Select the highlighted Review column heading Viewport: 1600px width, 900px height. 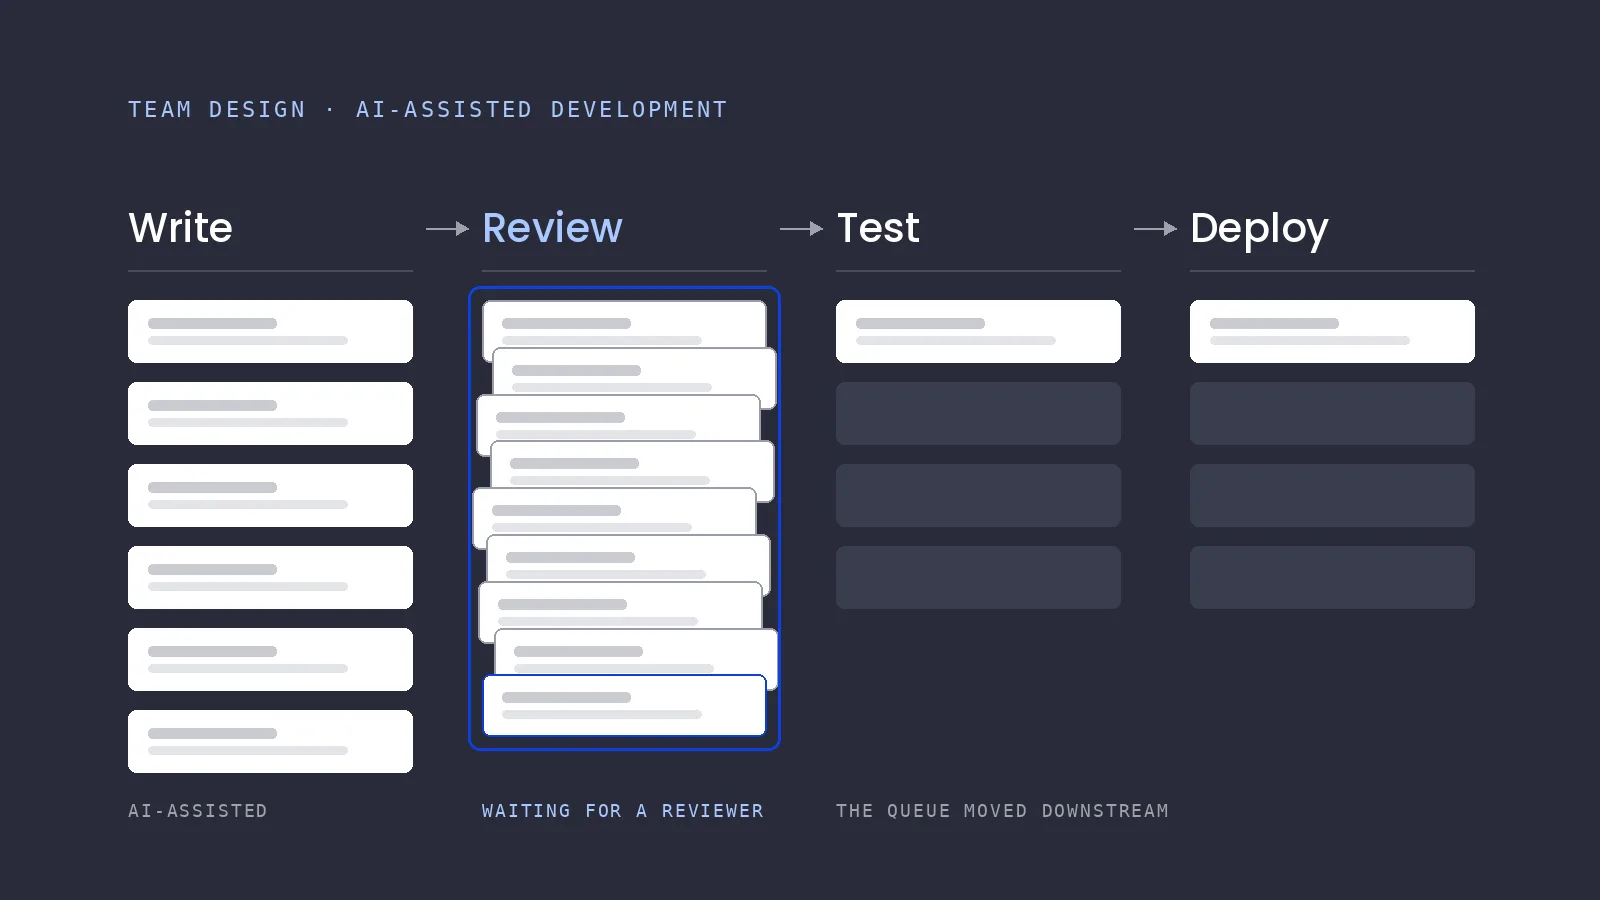click(552, 228)
